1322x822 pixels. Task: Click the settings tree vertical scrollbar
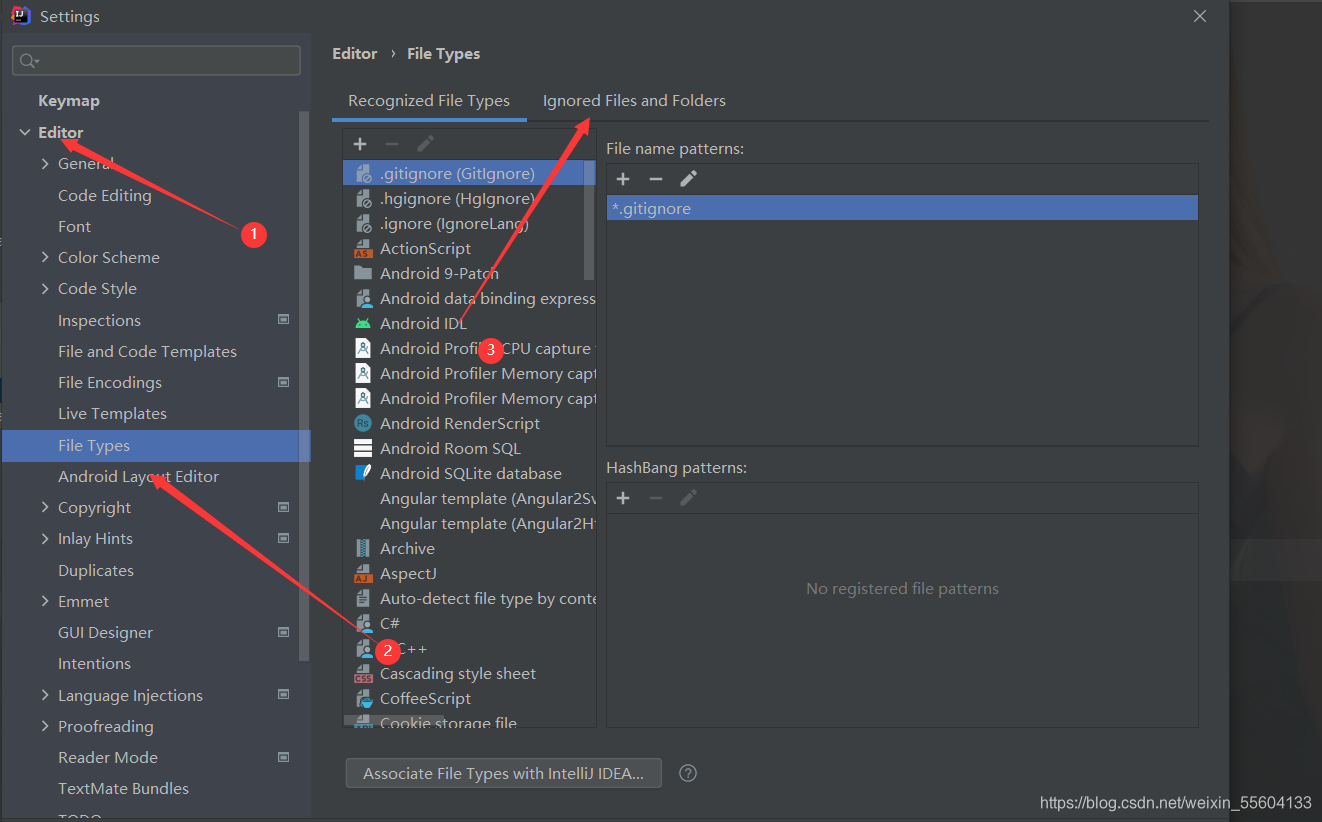(304, 385)
